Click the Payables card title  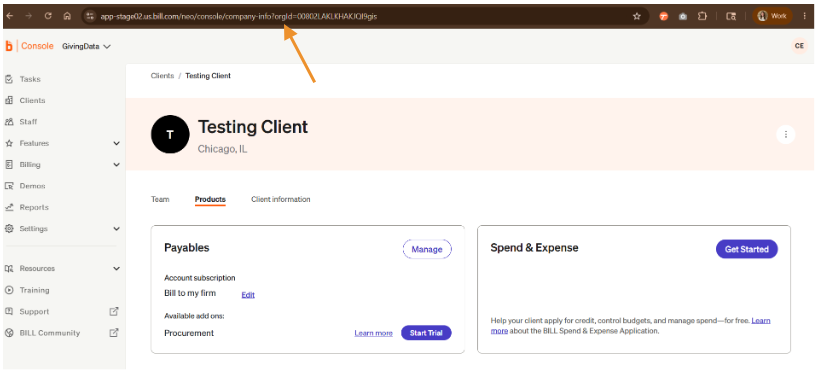click(187, 248)
